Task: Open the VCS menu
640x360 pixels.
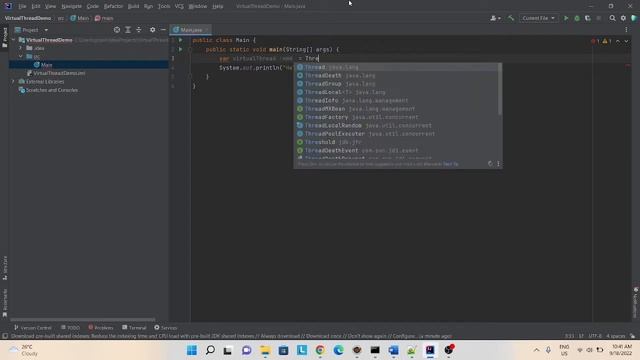Action: 179,6
